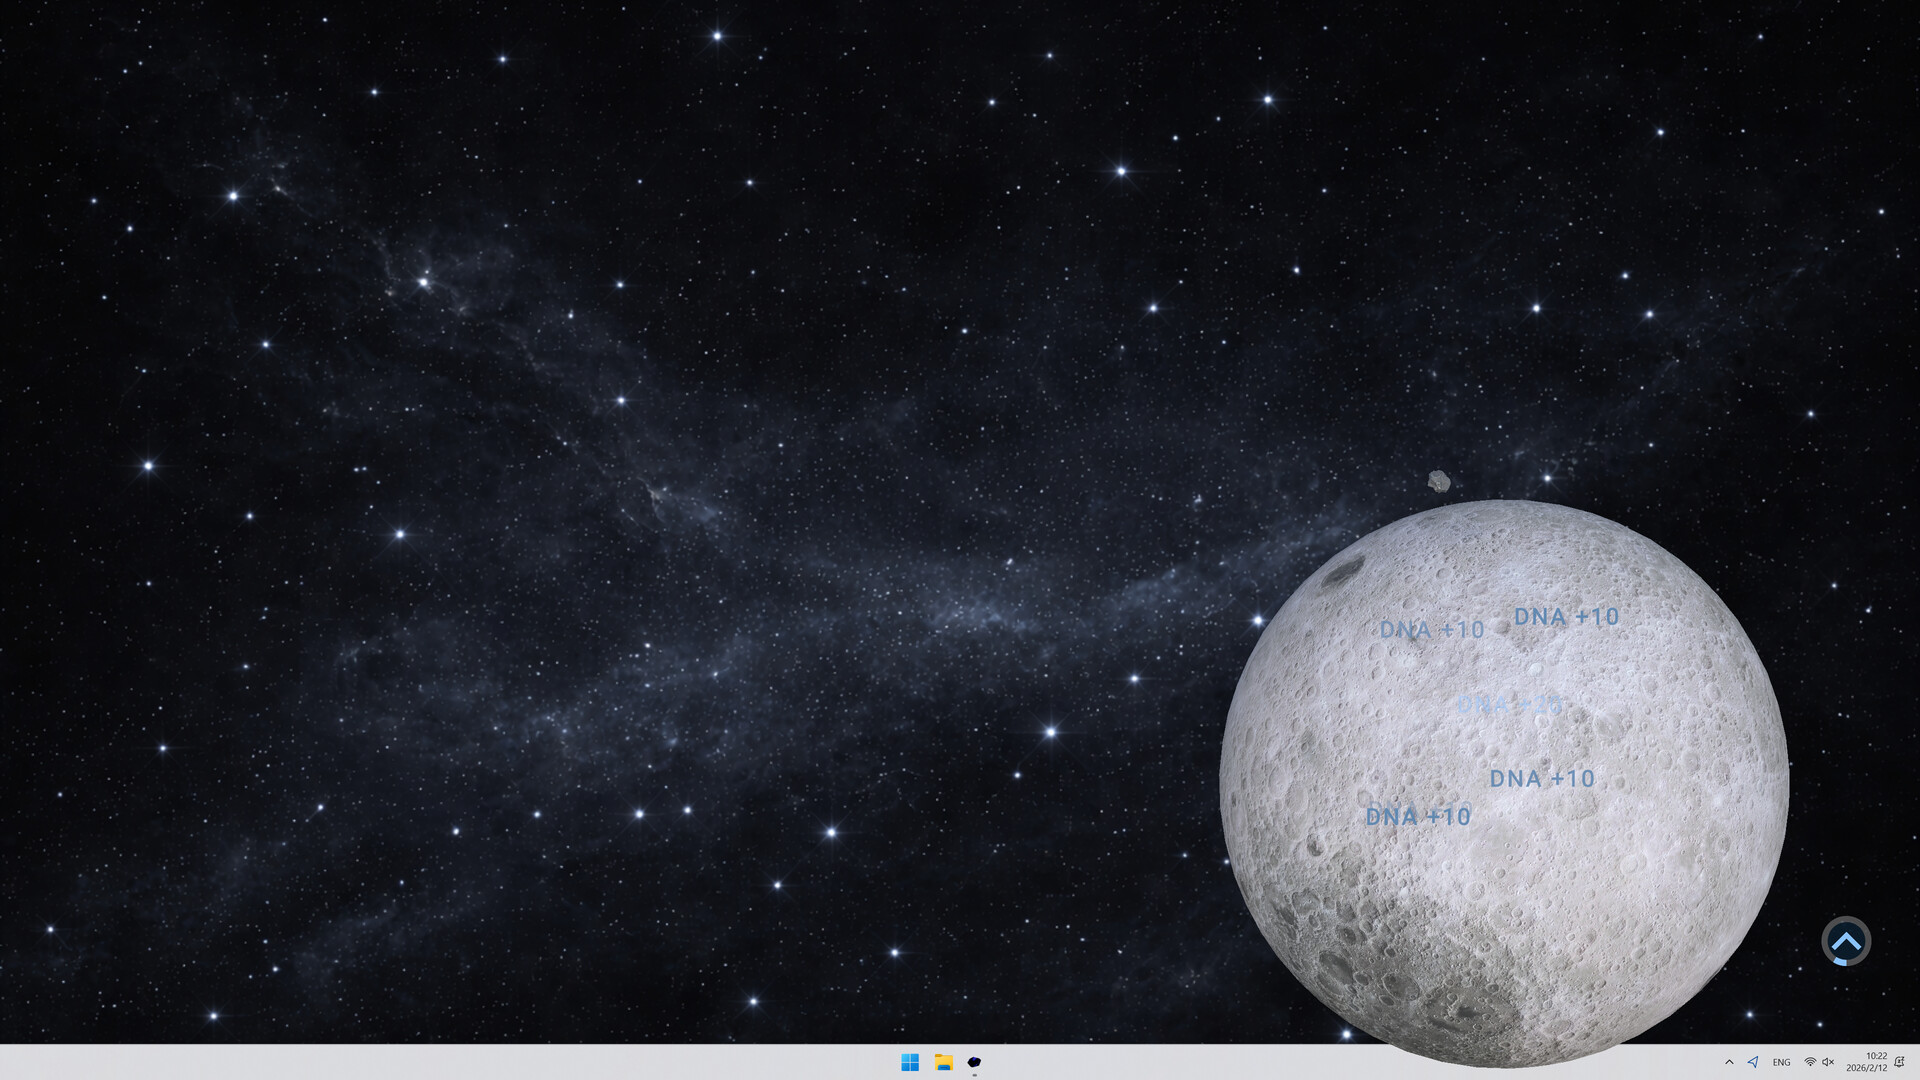Show hidden system tray icons

tap(1729, 1062)
